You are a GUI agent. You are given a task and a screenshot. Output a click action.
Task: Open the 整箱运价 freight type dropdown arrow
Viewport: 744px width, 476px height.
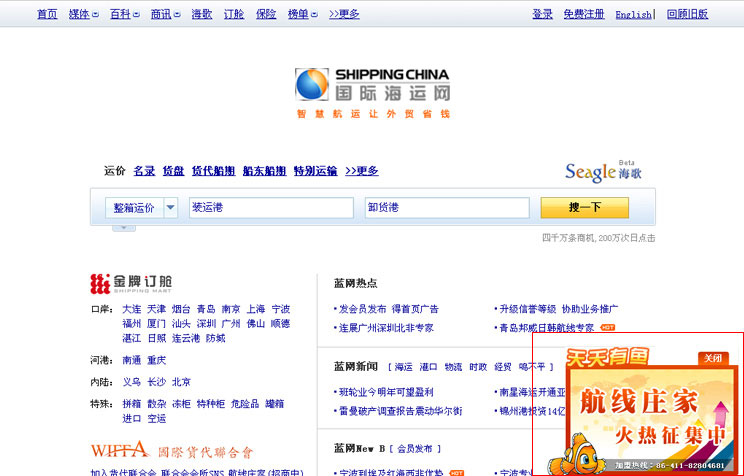coord(171,208)
